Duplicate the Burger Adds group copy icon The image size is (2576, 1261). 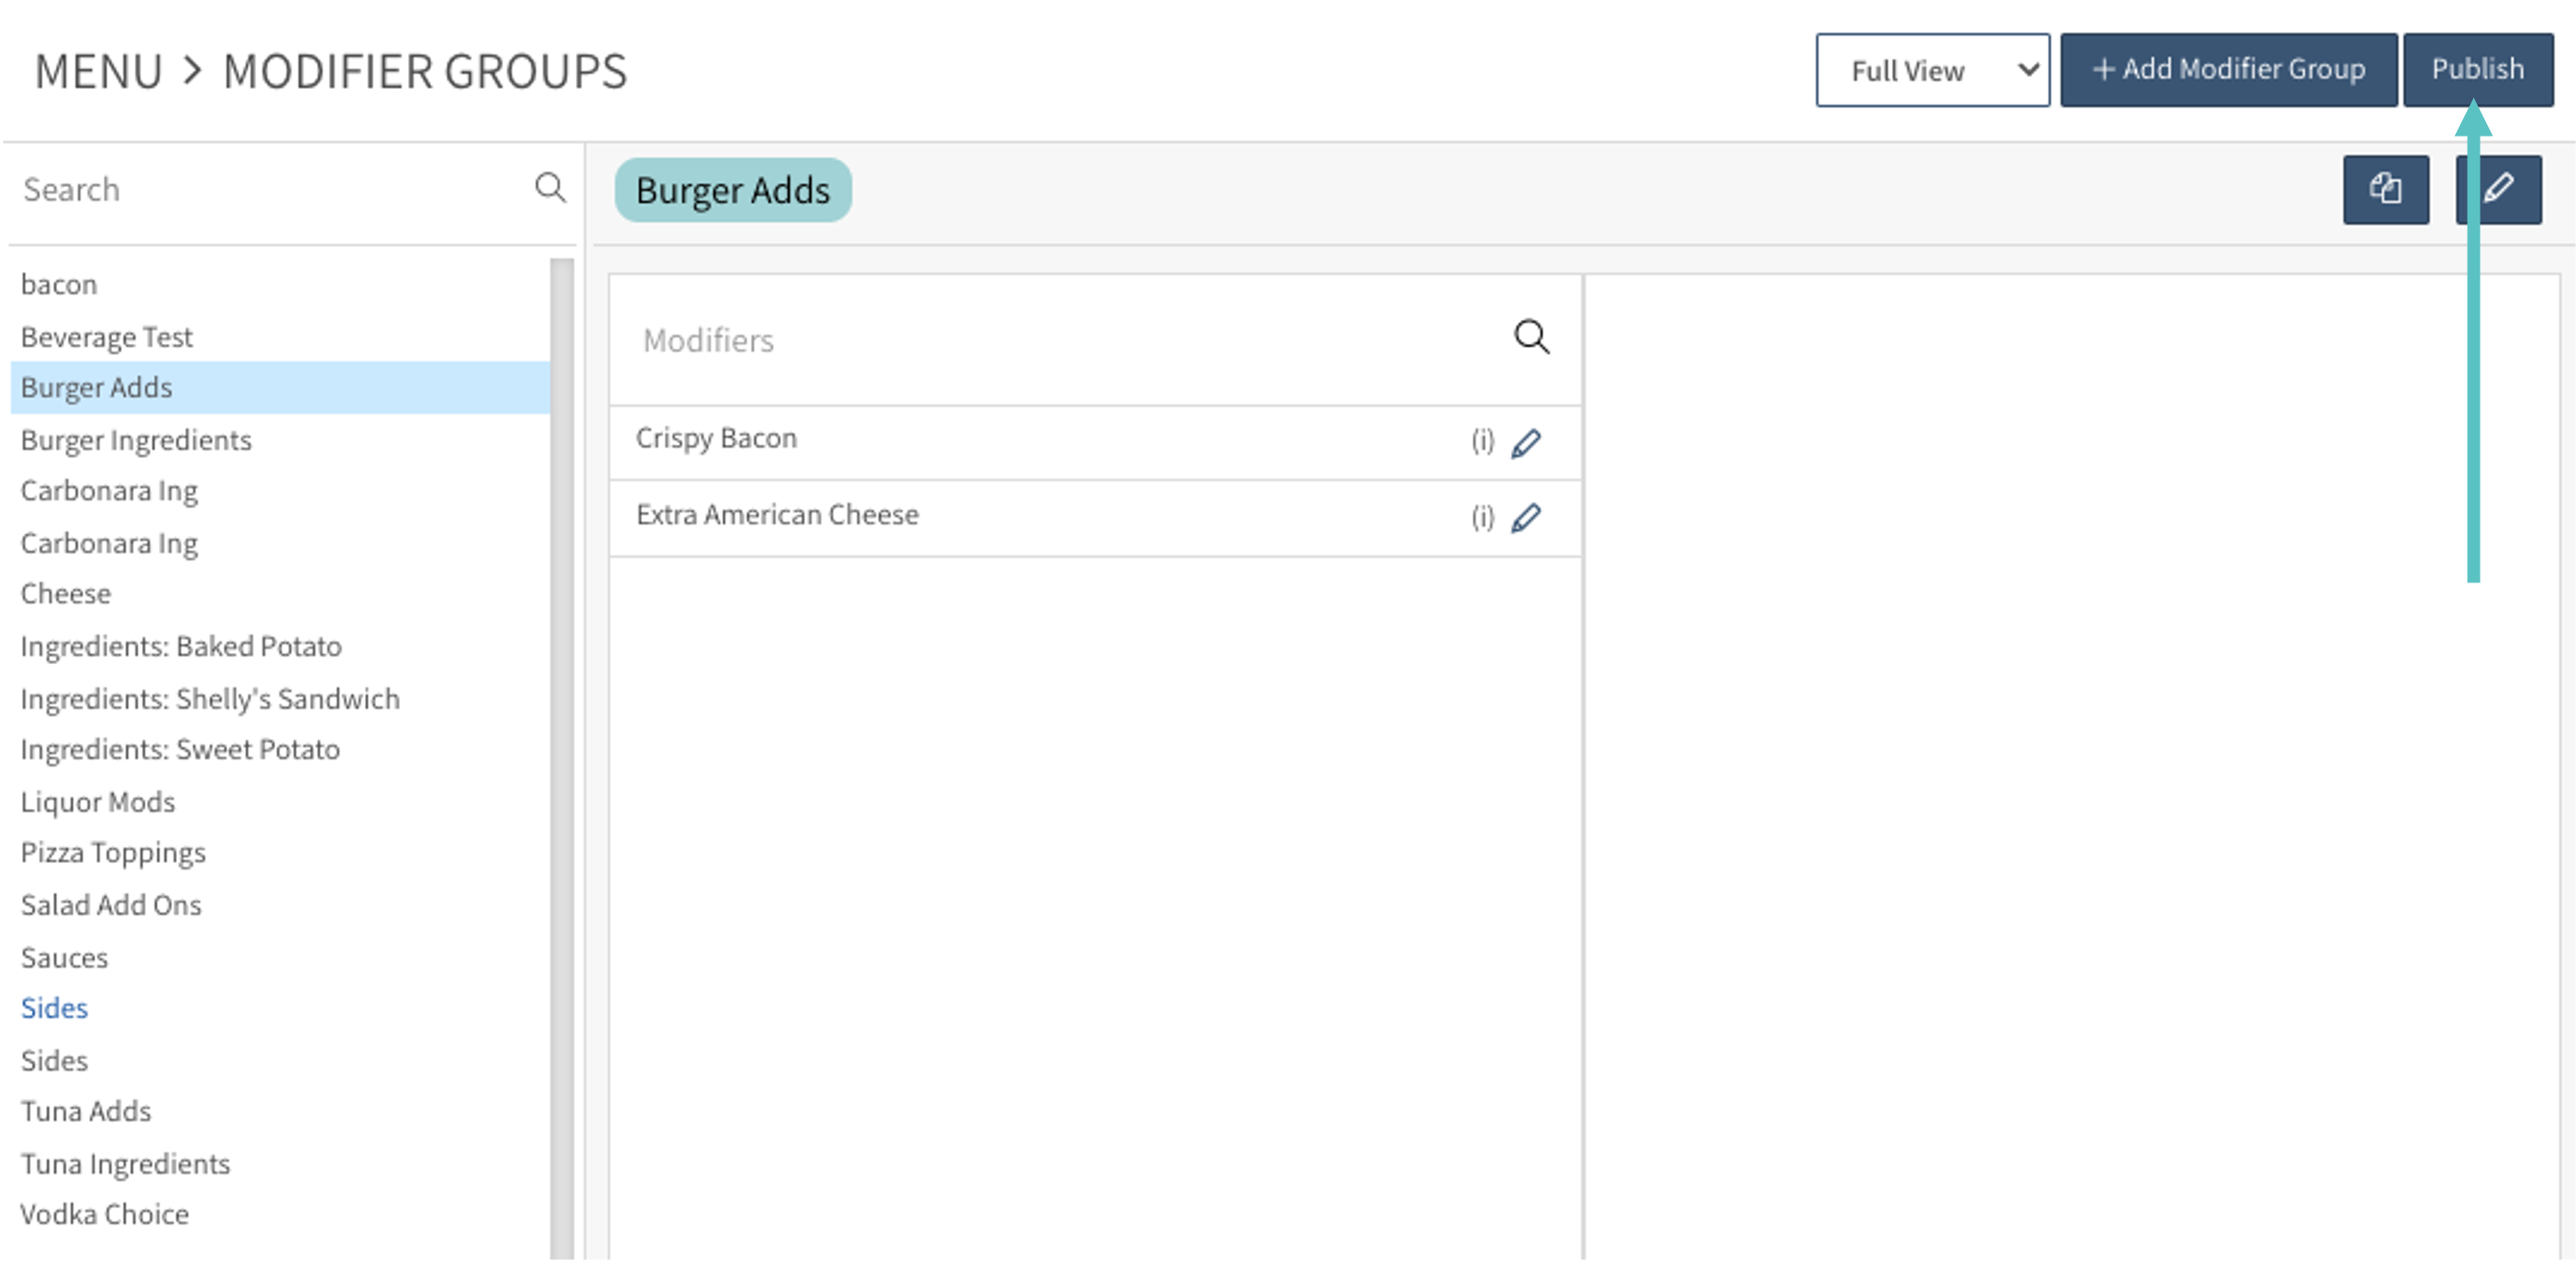2385,189
